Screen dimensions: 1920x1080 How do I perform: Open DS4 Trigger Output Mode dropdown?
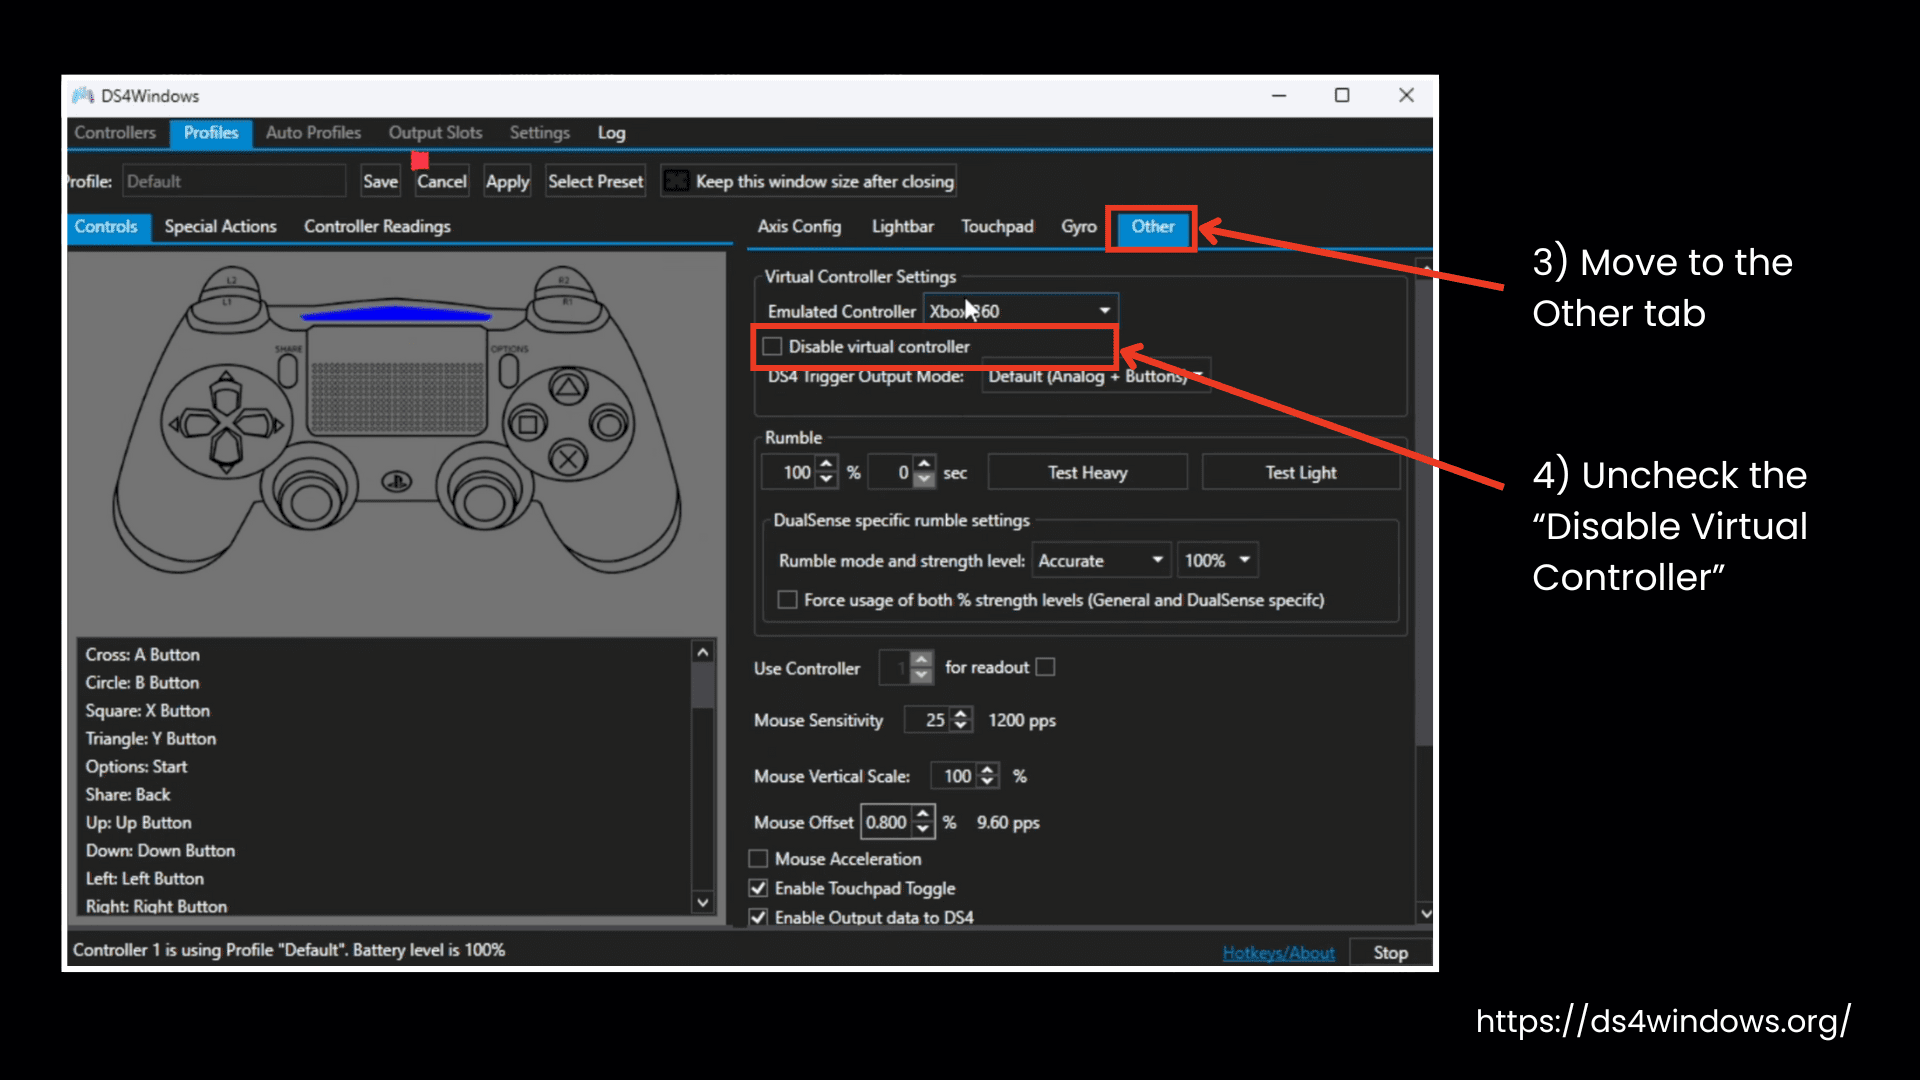[1097, 377]
